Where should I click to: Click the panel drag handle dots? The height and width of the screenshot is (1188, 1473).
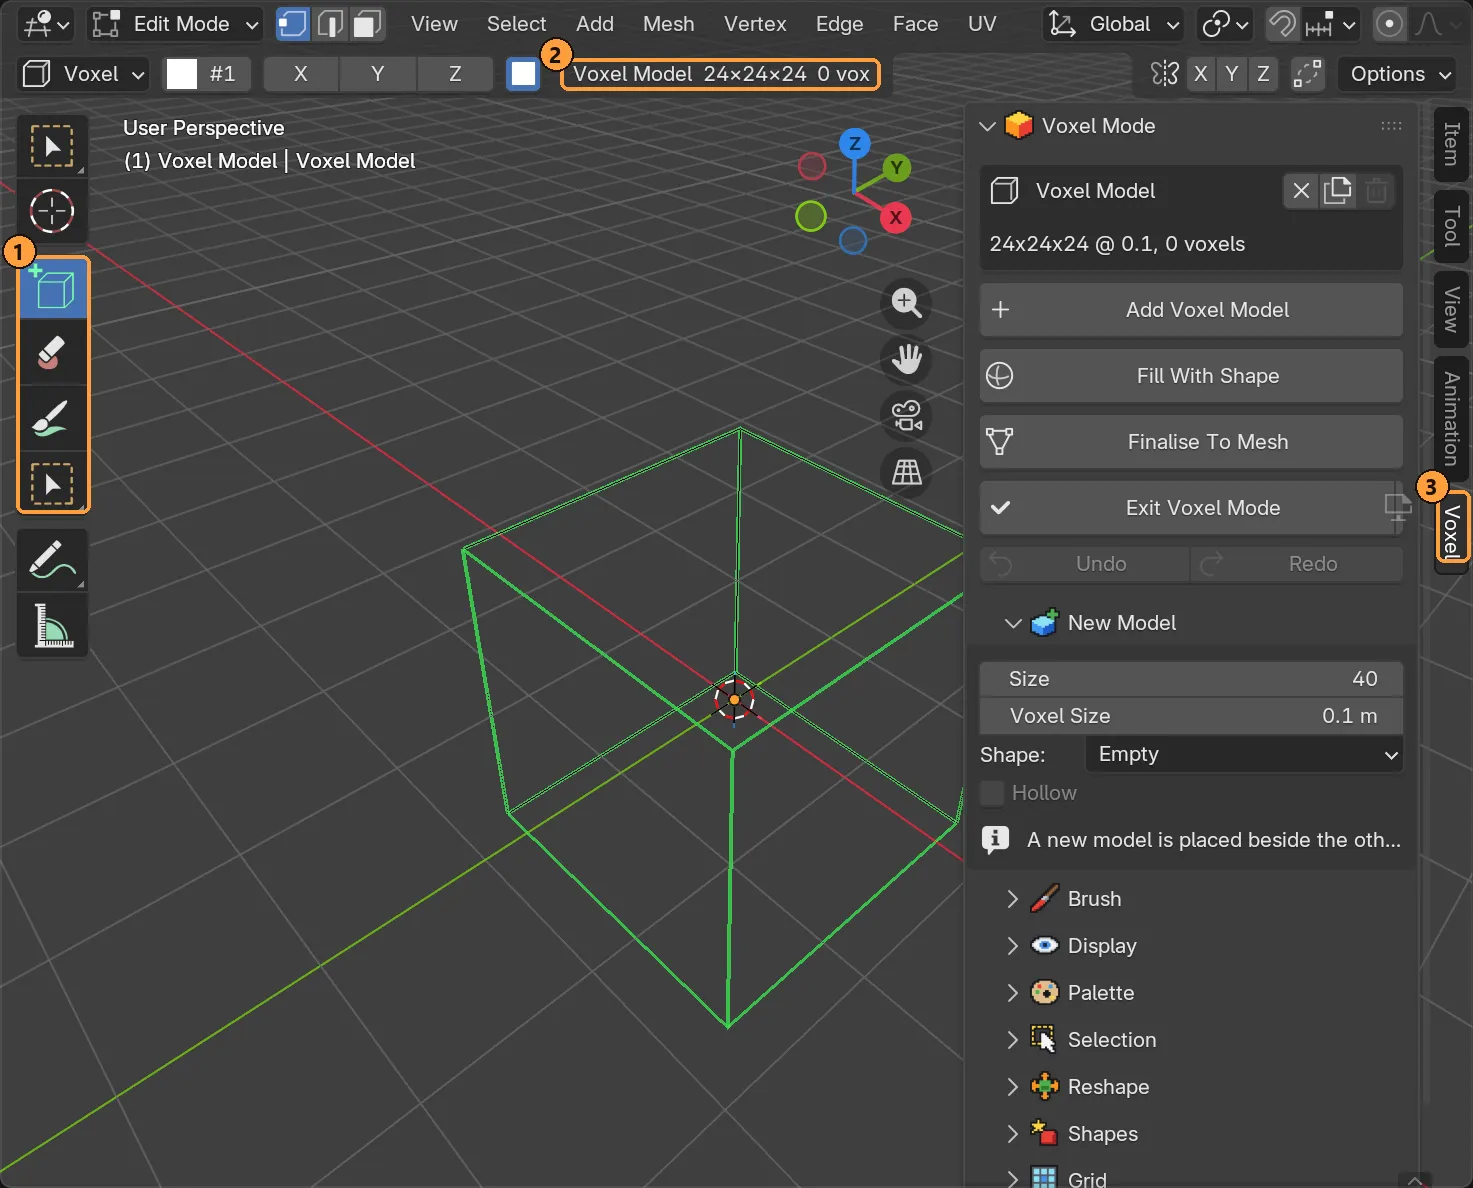click(x=1391, y=126)
